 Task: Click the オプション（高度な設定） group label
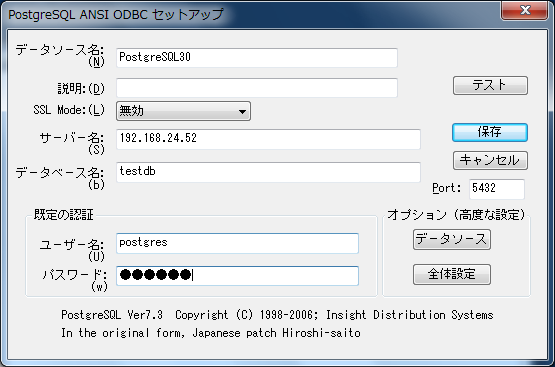tap(456, 214)
